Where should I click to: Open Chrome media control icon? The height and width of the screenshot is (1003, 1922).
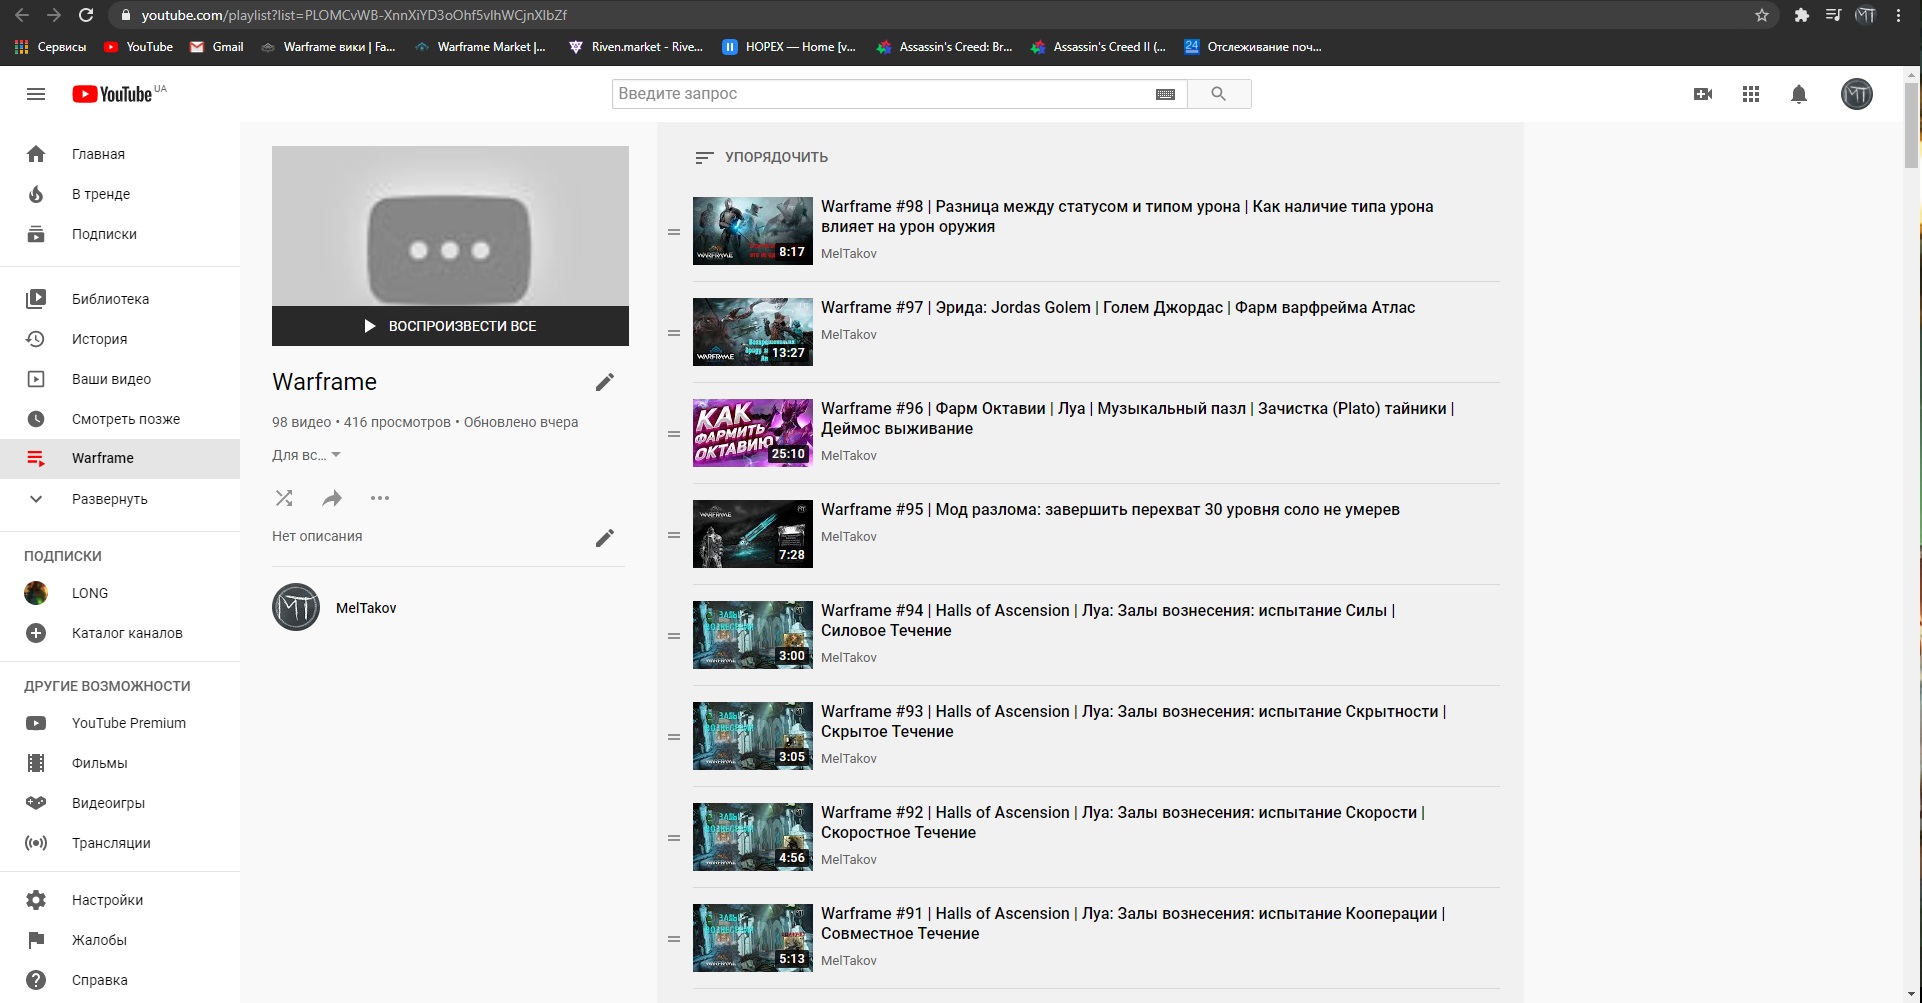[x=1833, y=15]
